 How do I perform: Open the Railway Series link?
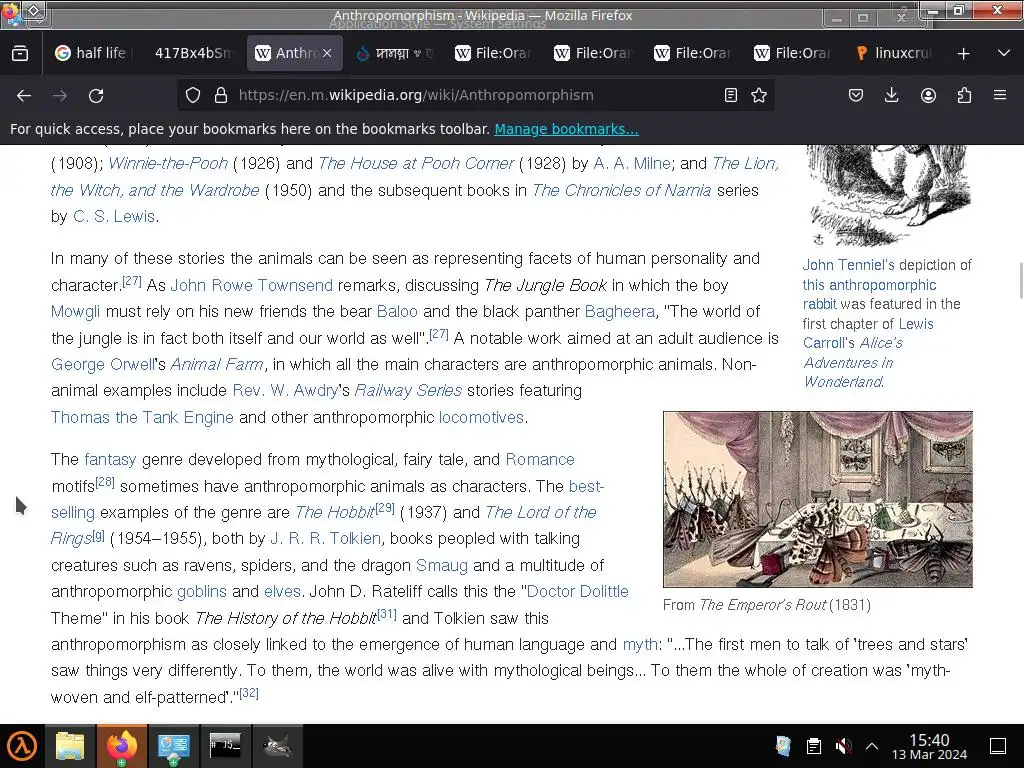pyautogui.click(x=408, y=391)
